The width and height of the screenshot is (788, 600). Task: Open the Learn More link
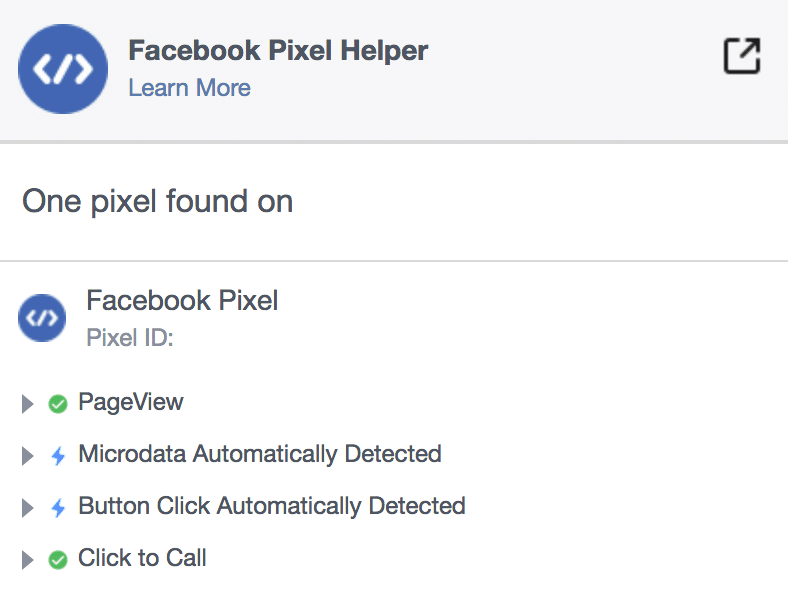(x=189, y=88)
